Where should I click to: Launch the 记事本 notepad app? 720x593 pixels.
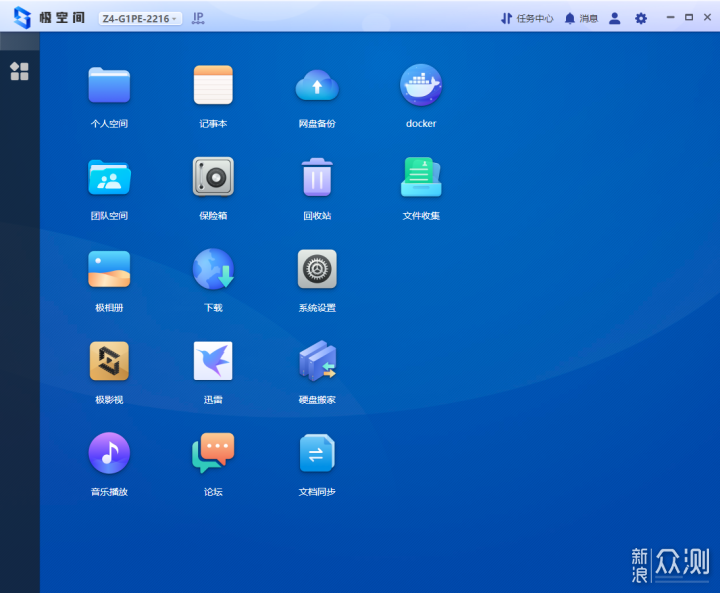click(x=213, y=85)
